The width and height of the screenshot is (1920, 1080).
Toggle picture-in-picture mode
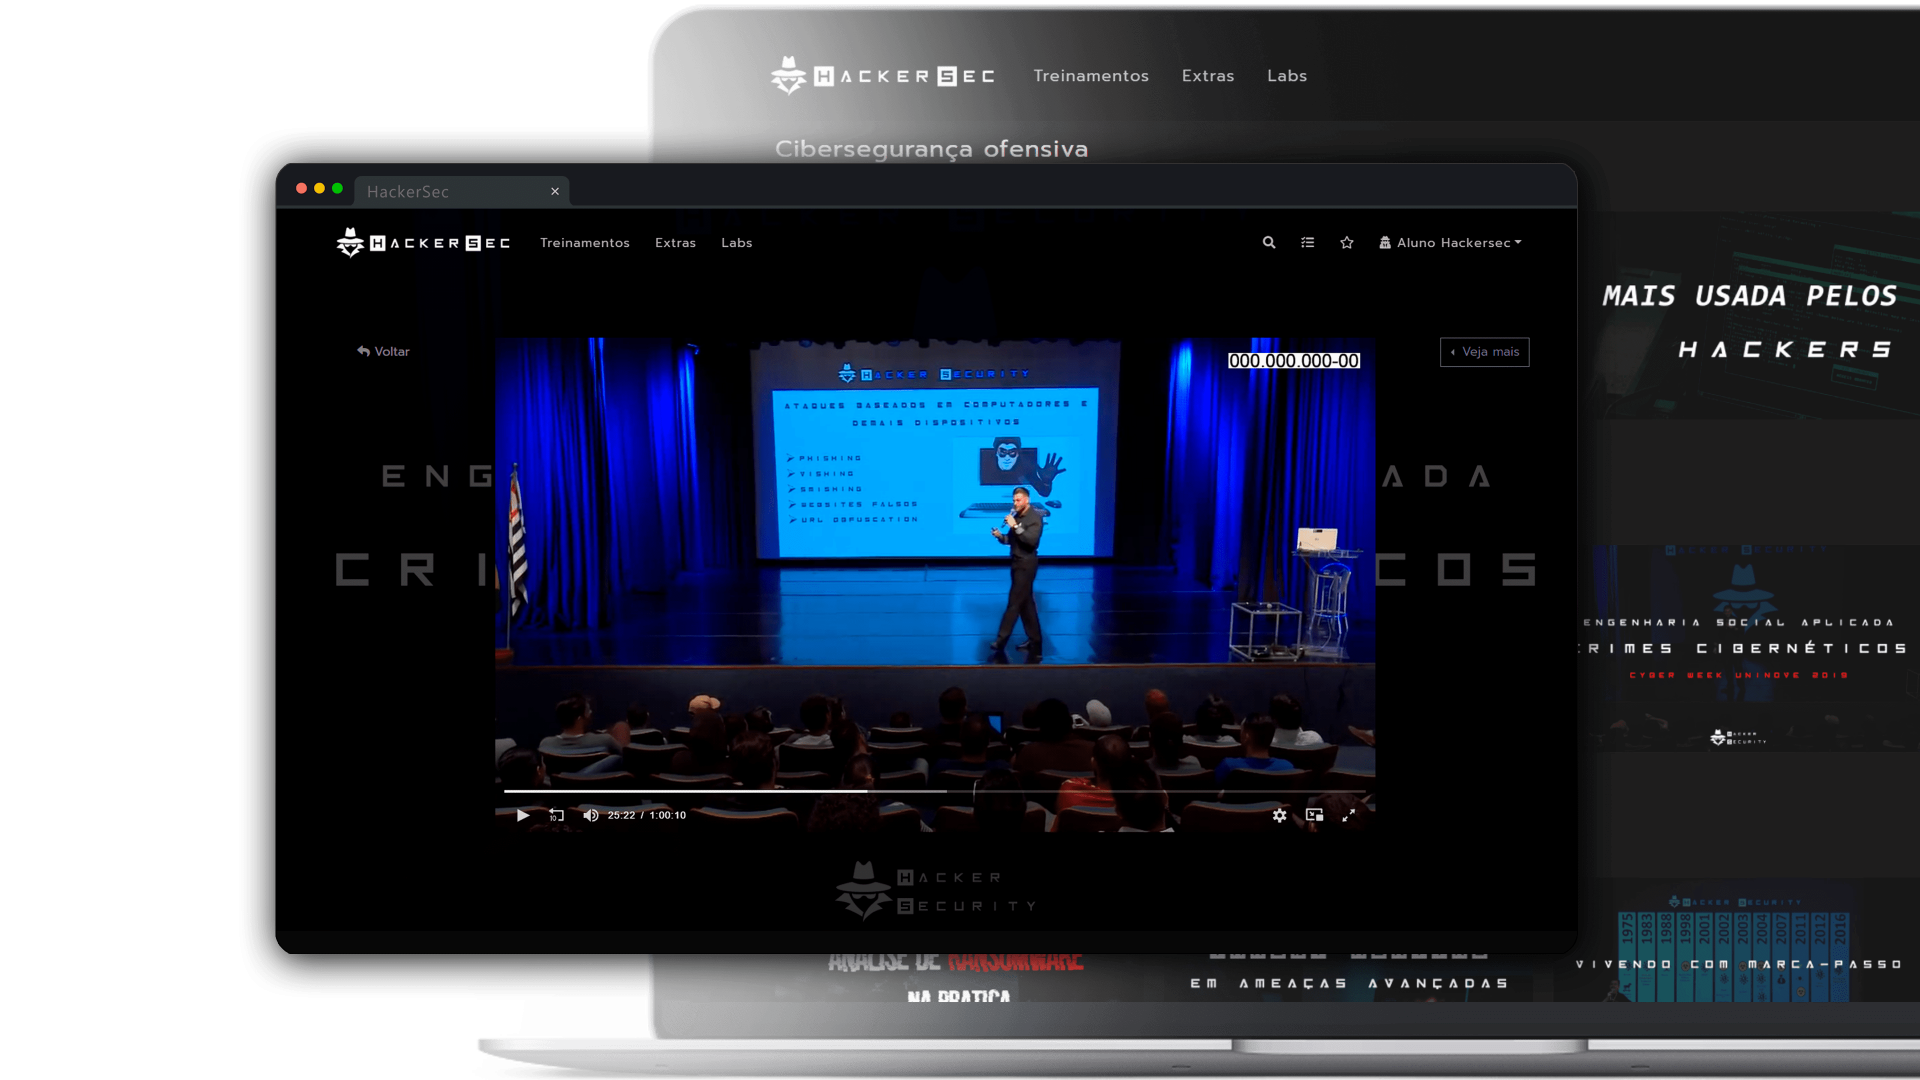pyautogui.click(x=1314, y=815)
